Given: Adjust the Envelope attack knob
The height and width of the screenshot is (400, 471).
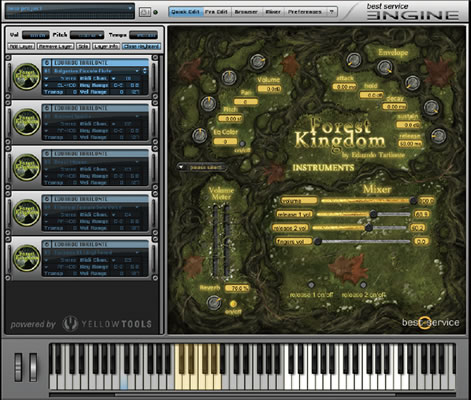Looking at the screenshot, I should click(354, 60).
